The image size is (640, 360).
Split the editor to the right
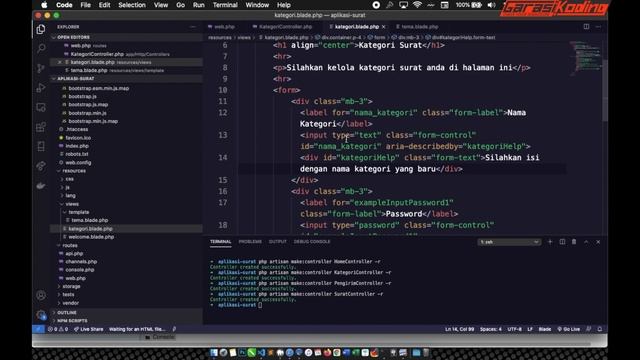coord(586,27)
